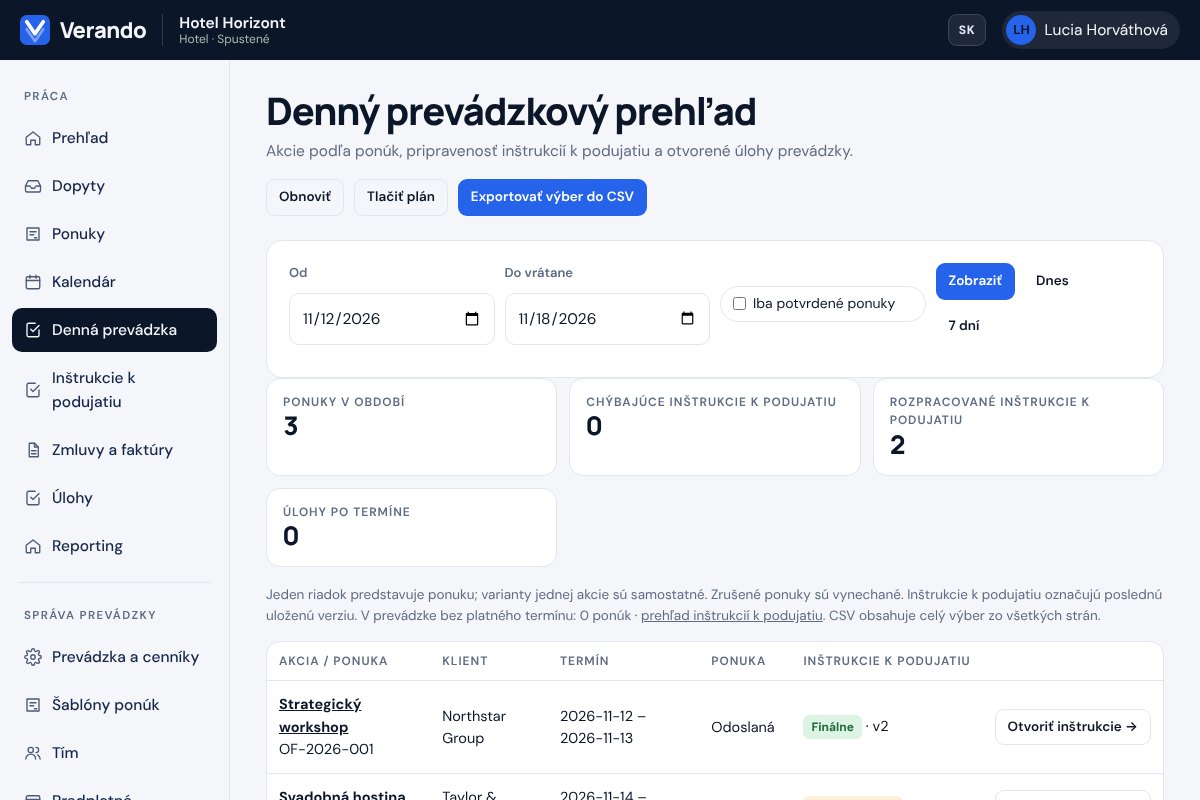
Task: Select the 7 dní quick range
Action: tap(964, 326)
